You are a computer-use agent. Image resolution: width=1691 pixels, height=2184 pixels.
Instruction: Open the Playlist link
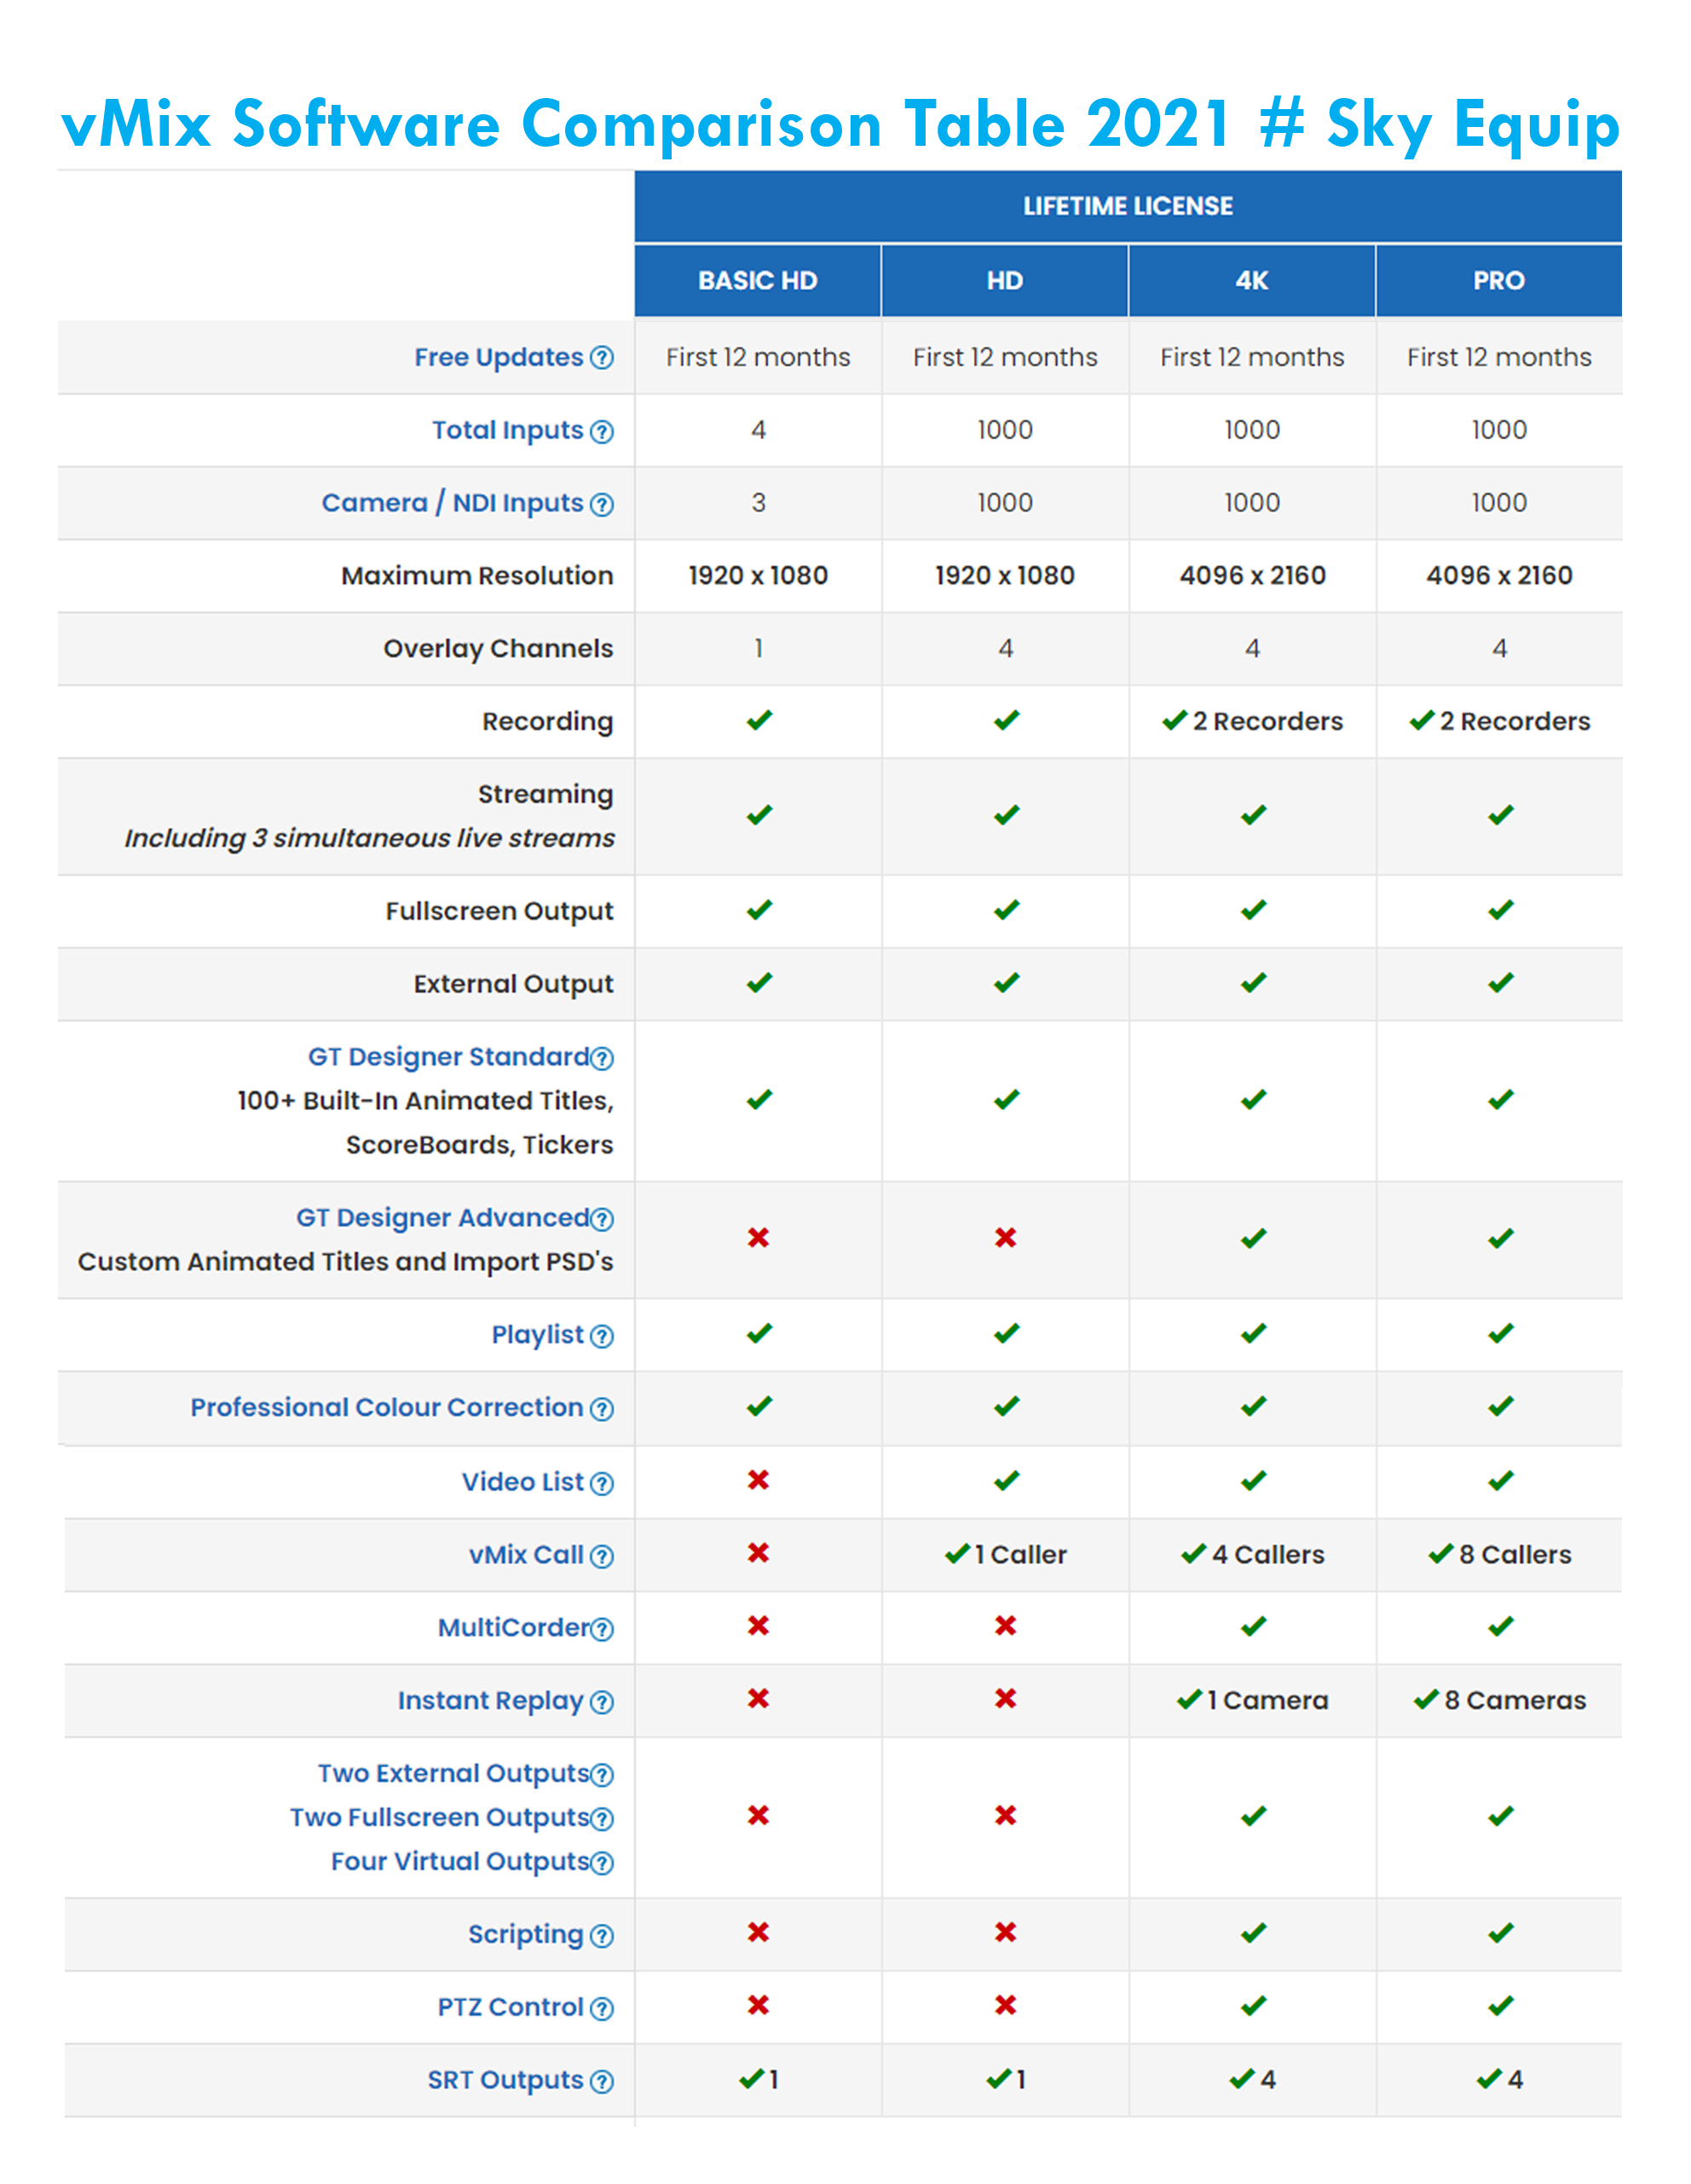[x=537, y=1335]
